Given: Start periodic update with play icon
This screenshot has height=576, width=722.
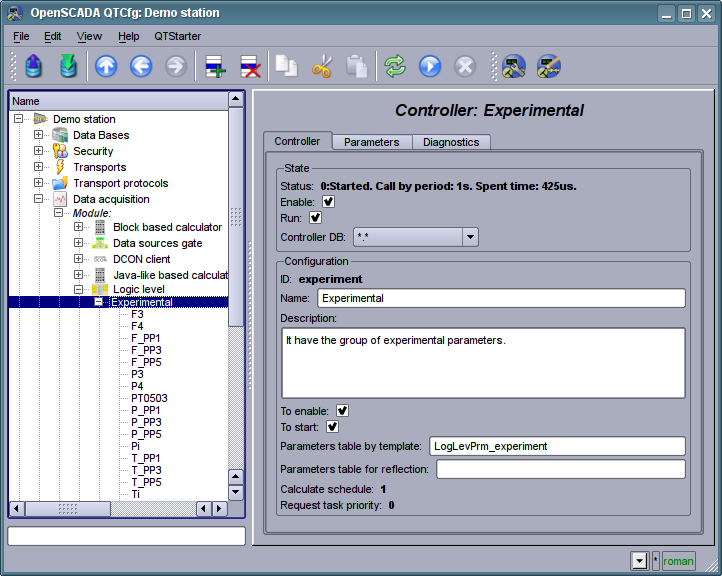Looking at the screenshot, I should pos(430,66).
